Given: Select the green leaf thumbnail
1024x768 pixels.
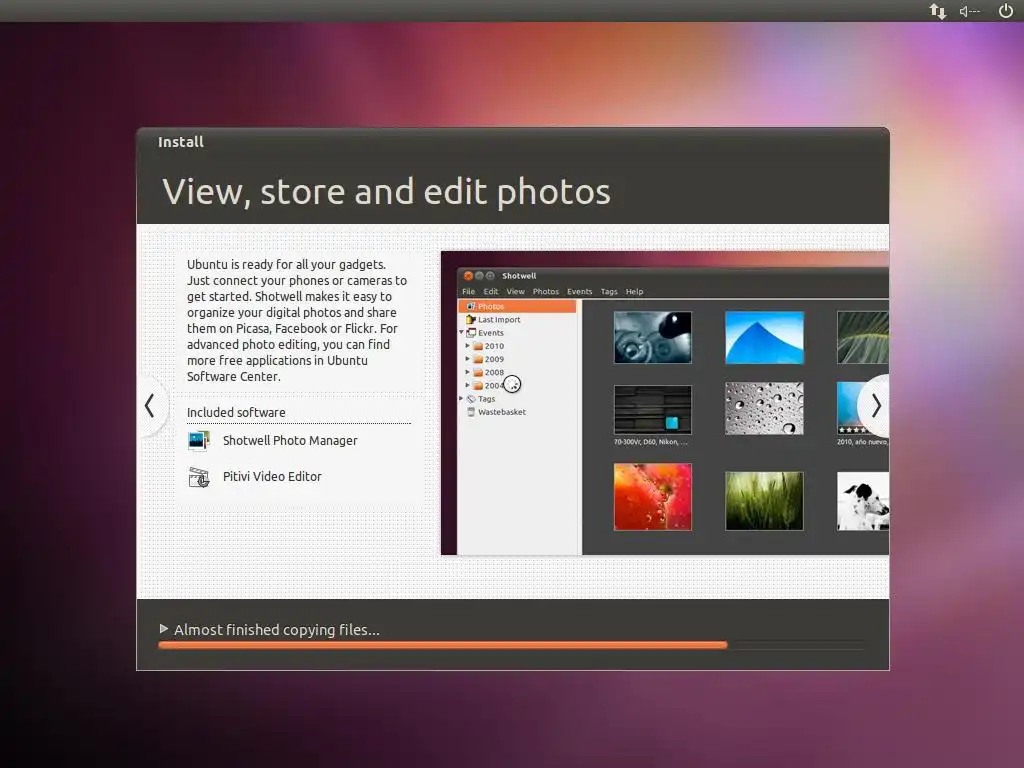Looking at the screenshot, I should tap(862, 337).
